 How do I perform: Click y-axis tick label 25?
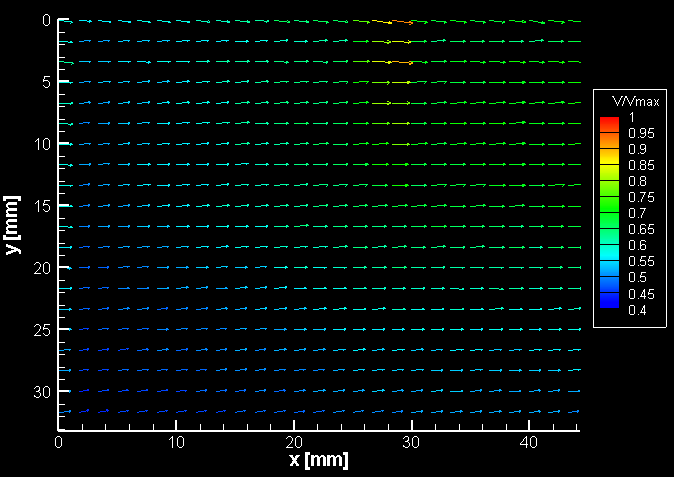point(43,330)
